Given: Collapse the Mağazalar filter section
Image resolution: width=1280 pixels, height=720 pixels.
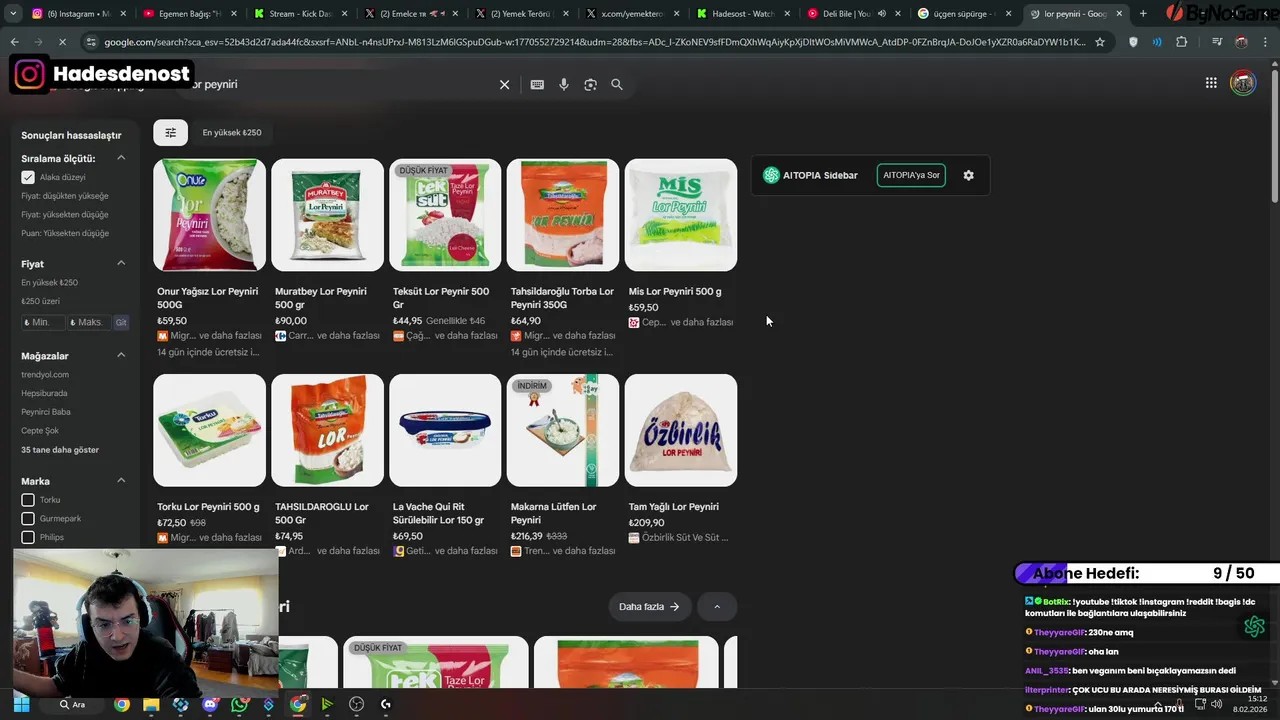Looking at the screenshot, I should pos(121,355).
